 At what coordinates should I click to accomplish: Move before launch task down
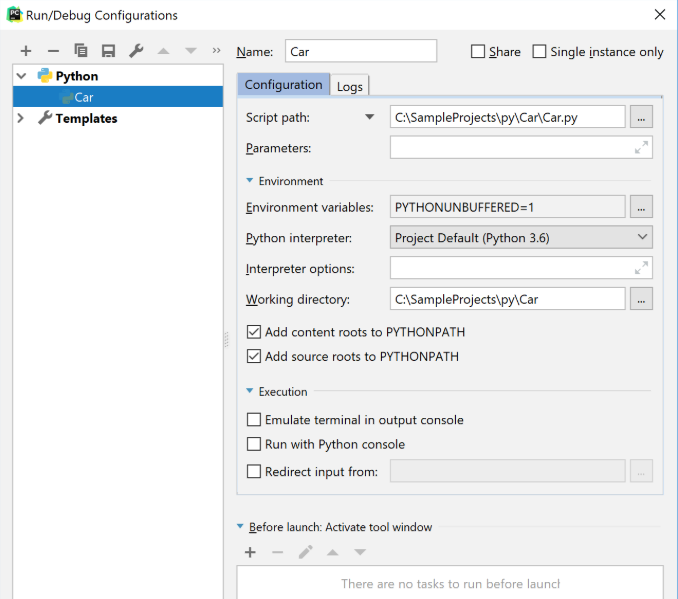point(360,552)
